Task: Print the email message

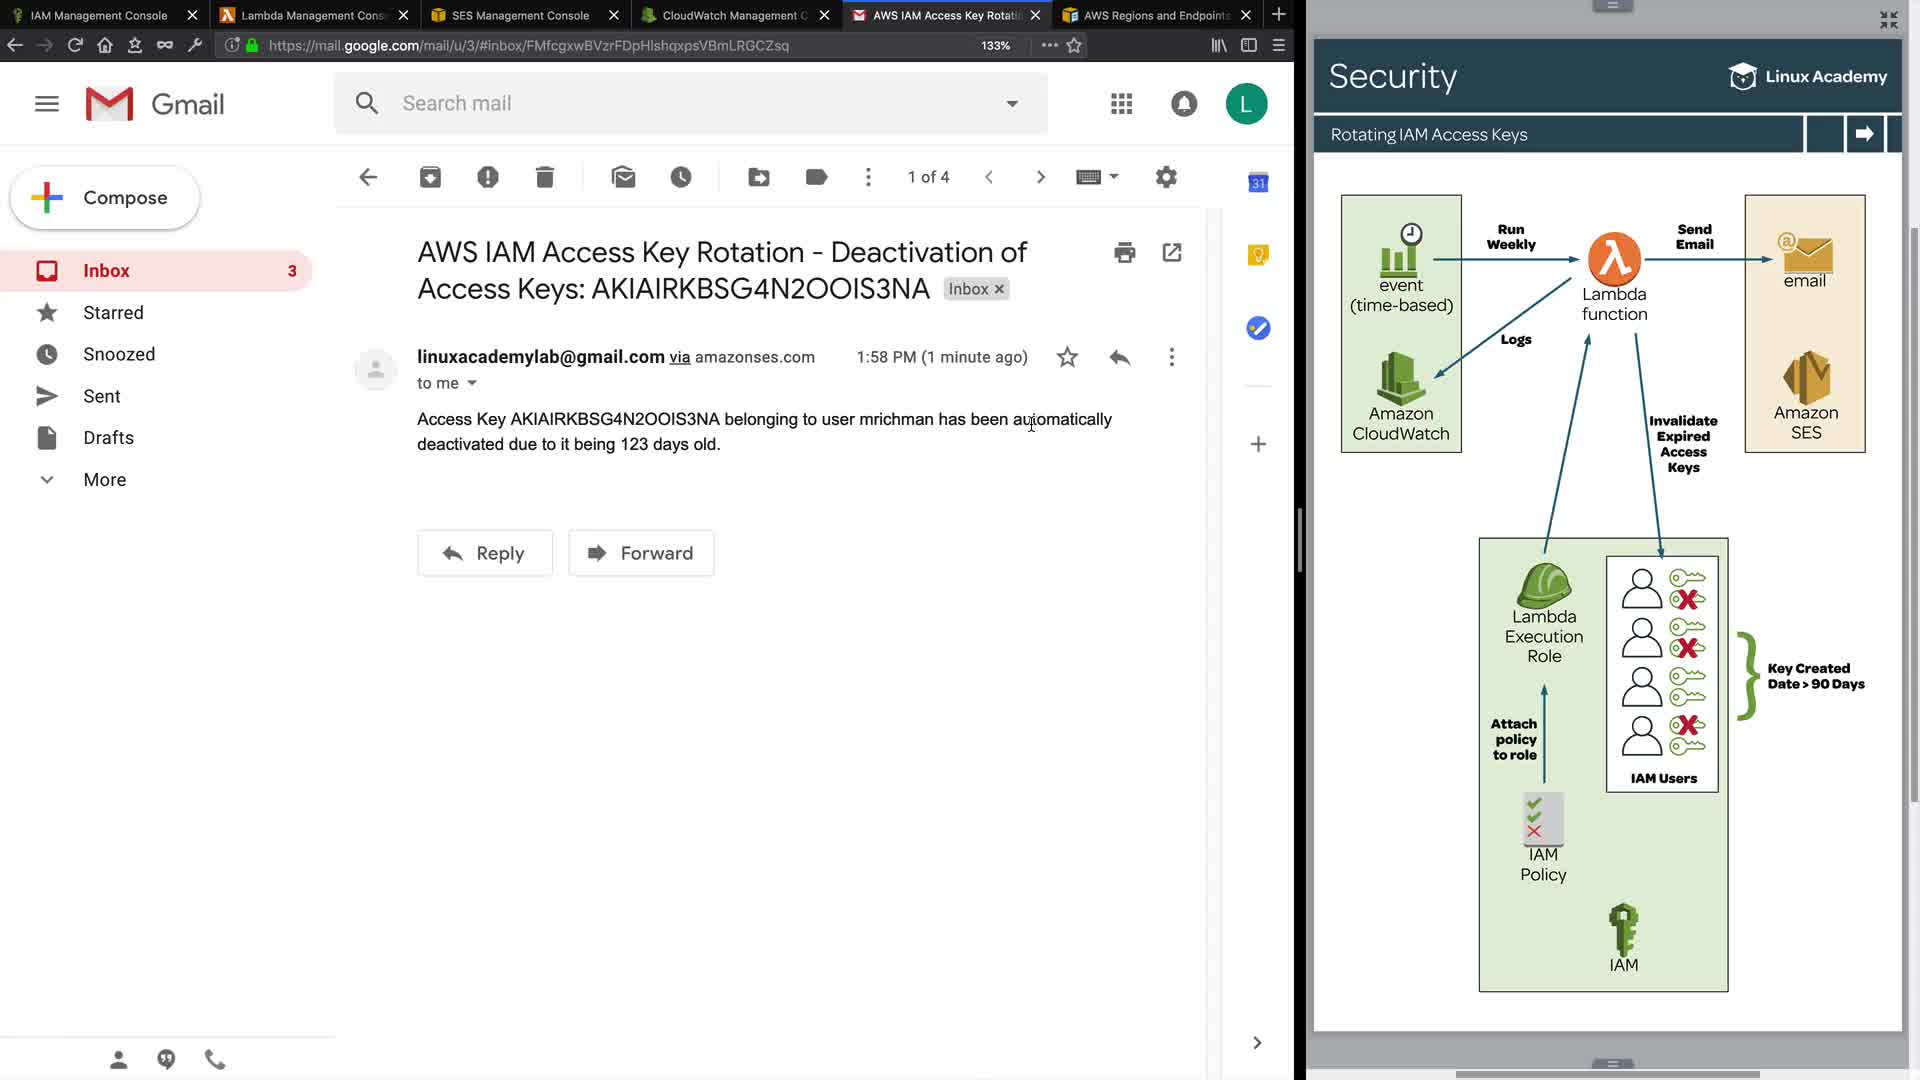Action: 1124,253
